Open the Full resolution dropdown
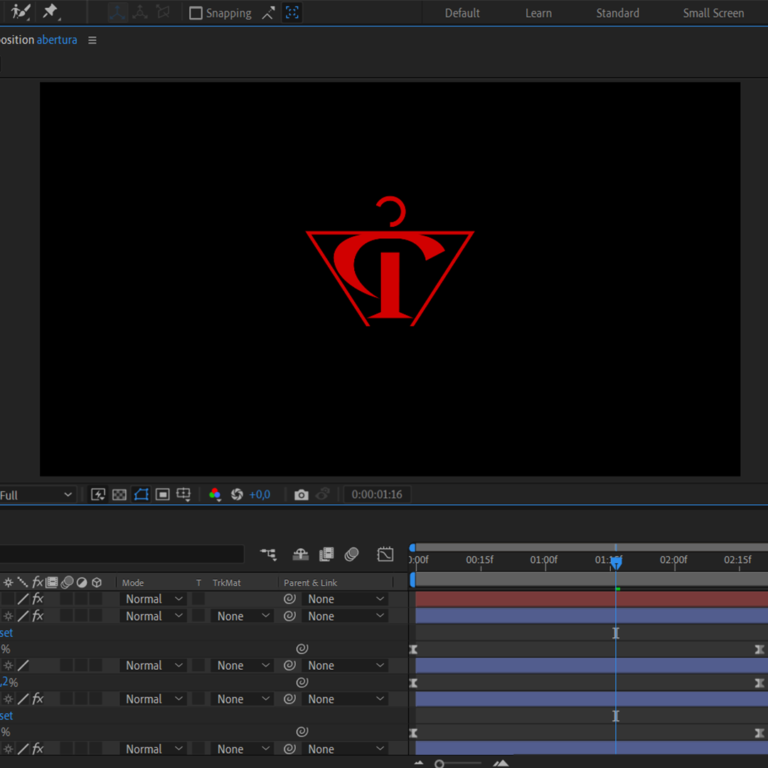This screenshot has height=768, width=768. [38, 495]
